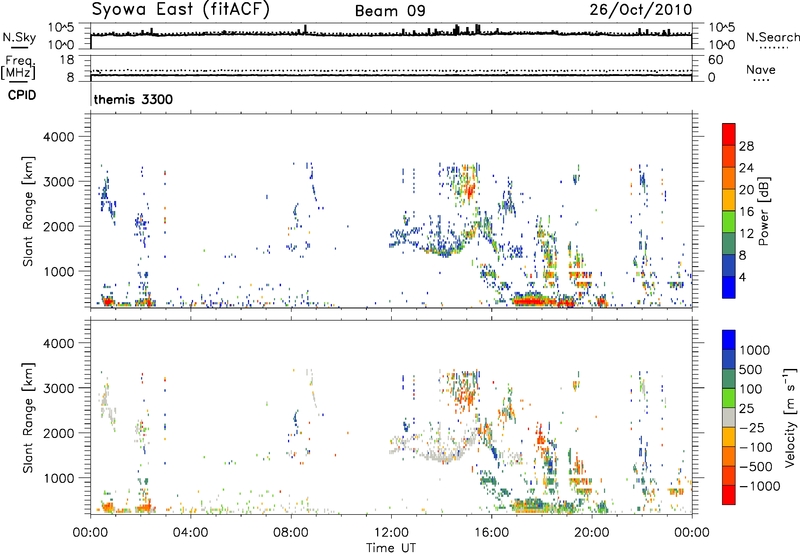Select the "Beam 09" header text
The height and width of the screenshot is (554, 800).
click(x=390, y=11)
